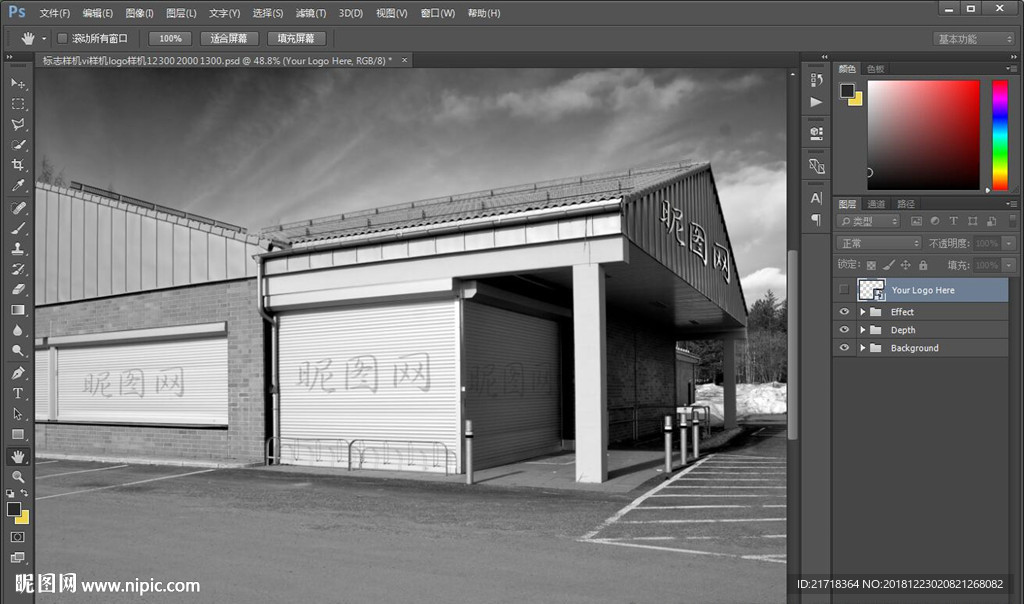Select the Polygonal Lasso tool

coord(18,124)
